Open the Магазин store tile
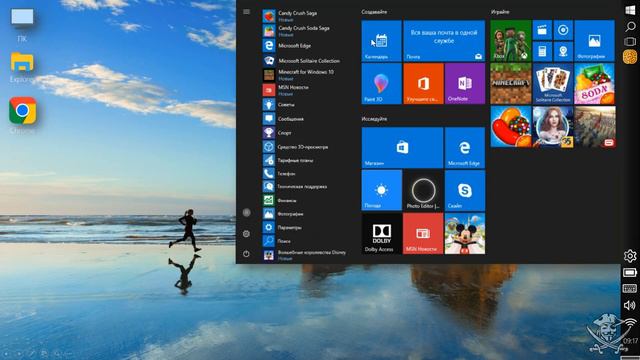 (402, 147)
